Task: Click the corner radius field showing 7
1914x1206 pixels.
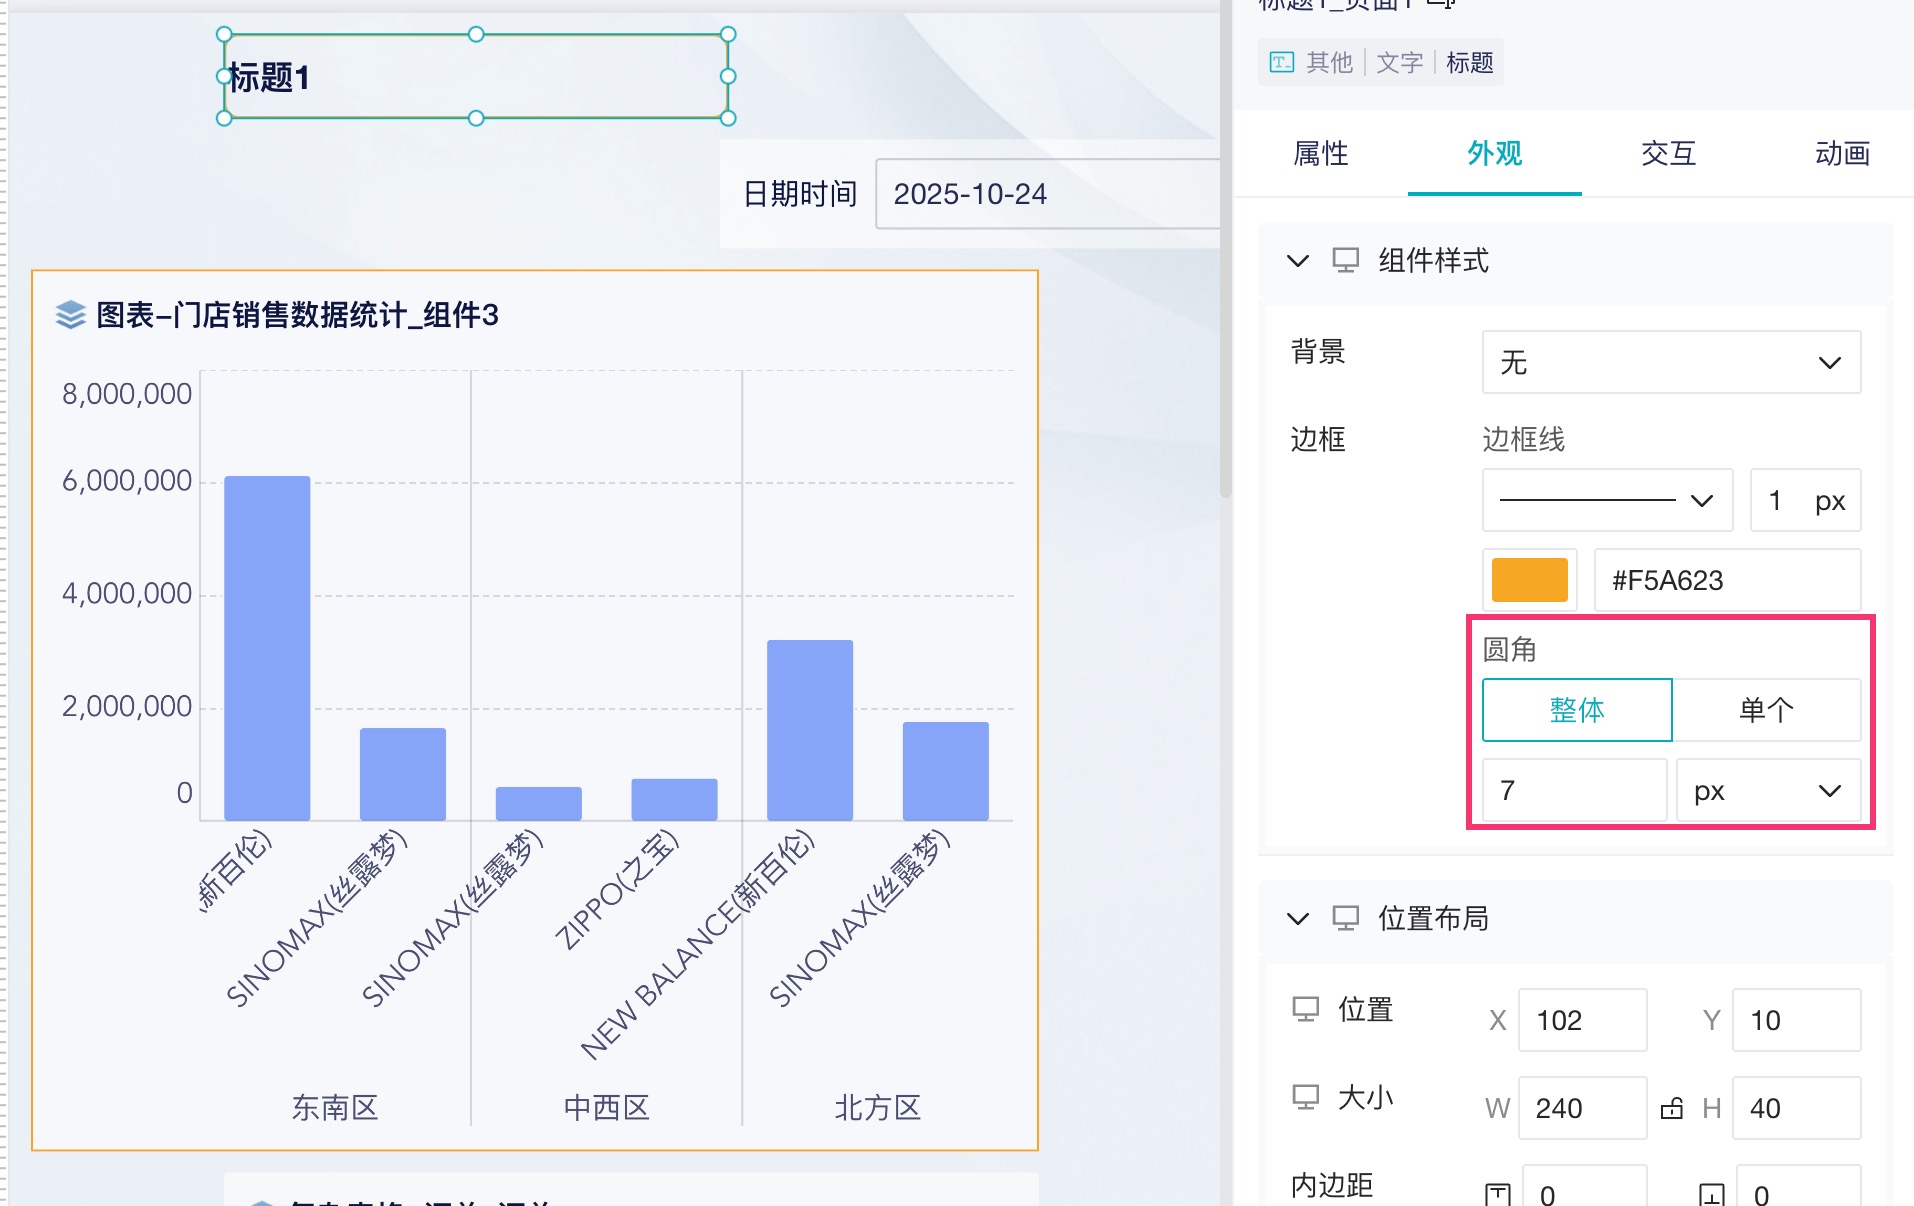Action: 1574,791
